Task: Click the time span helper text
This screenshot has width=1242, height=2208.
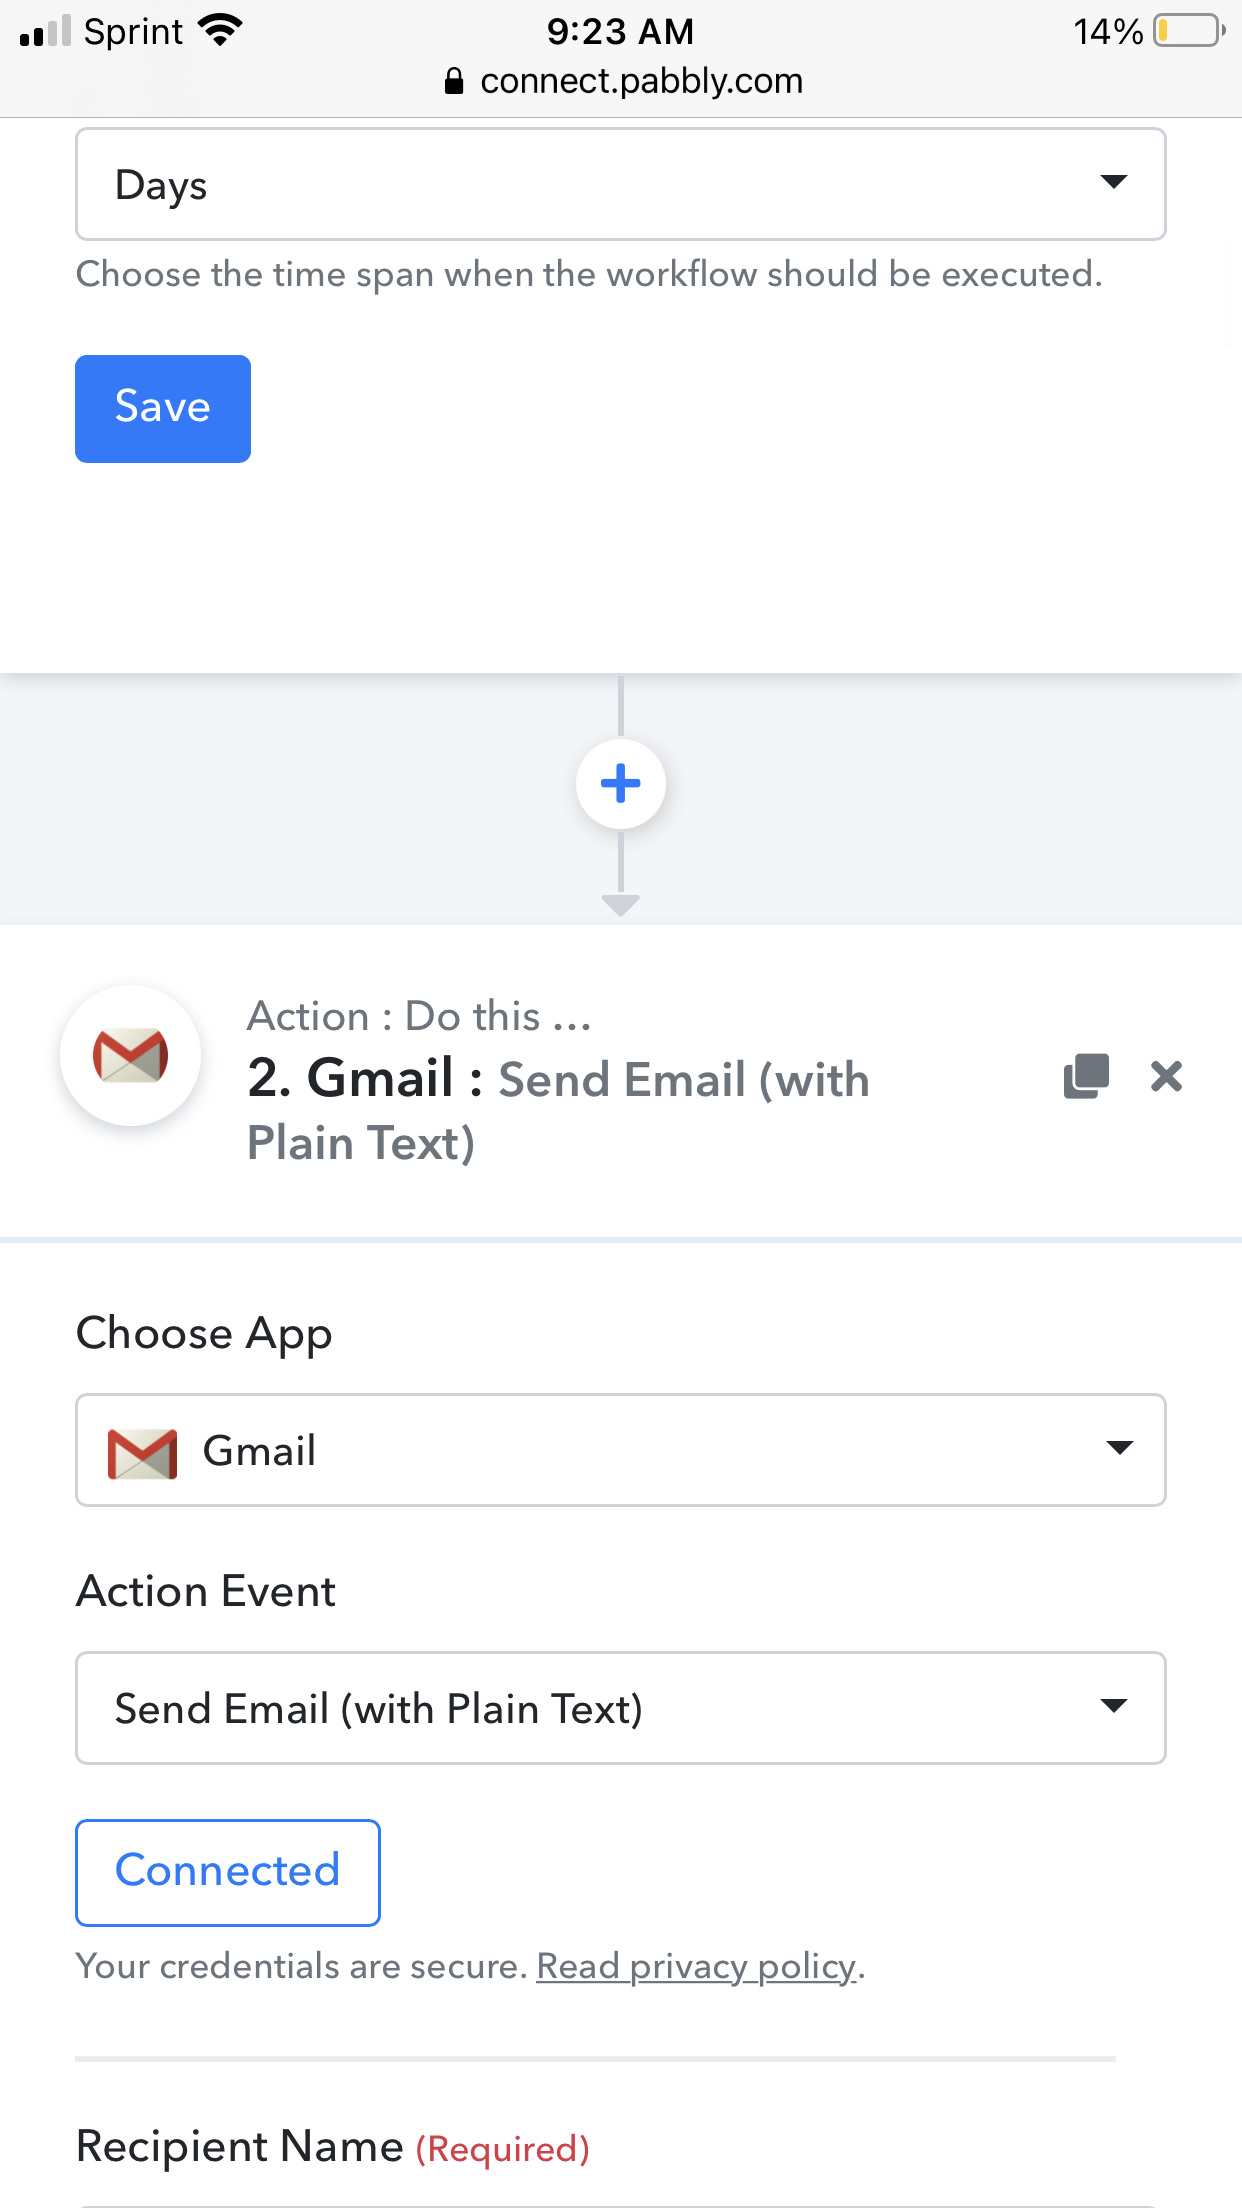Action: pyautogui.click(x=589, y=274)
